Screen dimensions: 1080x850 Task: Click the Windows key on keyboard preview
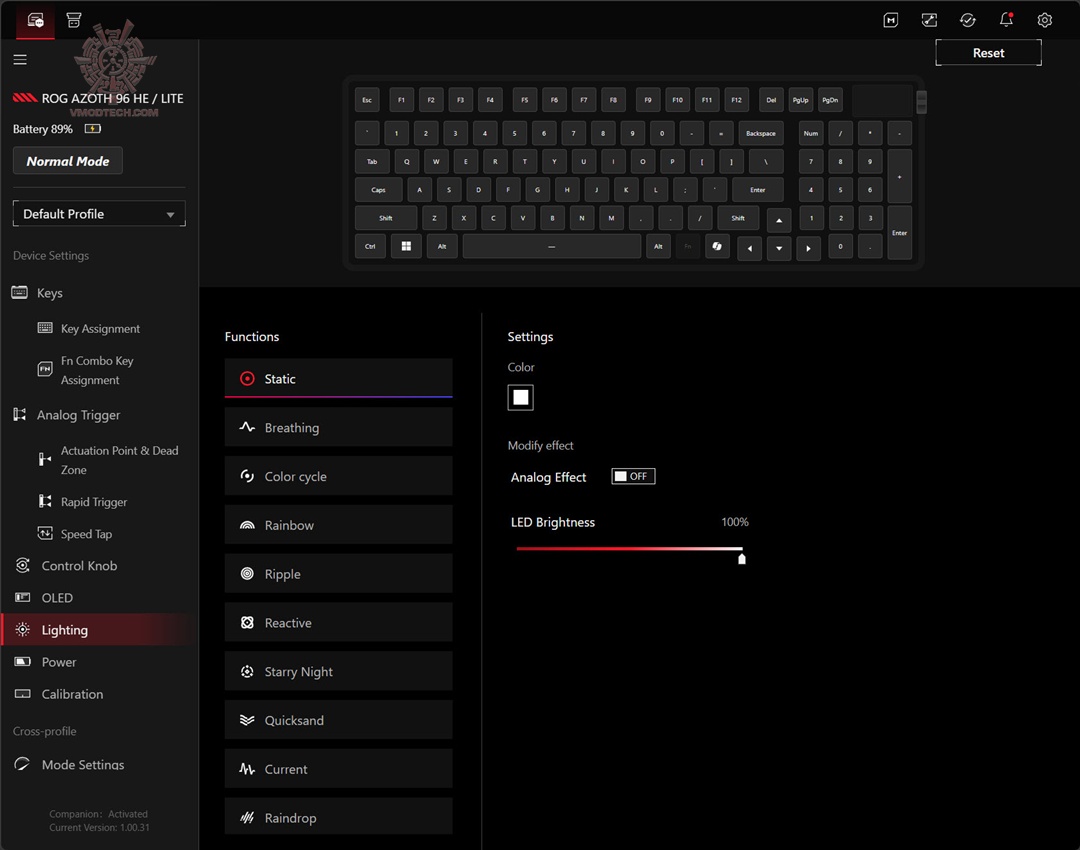[x=406, y=246]
